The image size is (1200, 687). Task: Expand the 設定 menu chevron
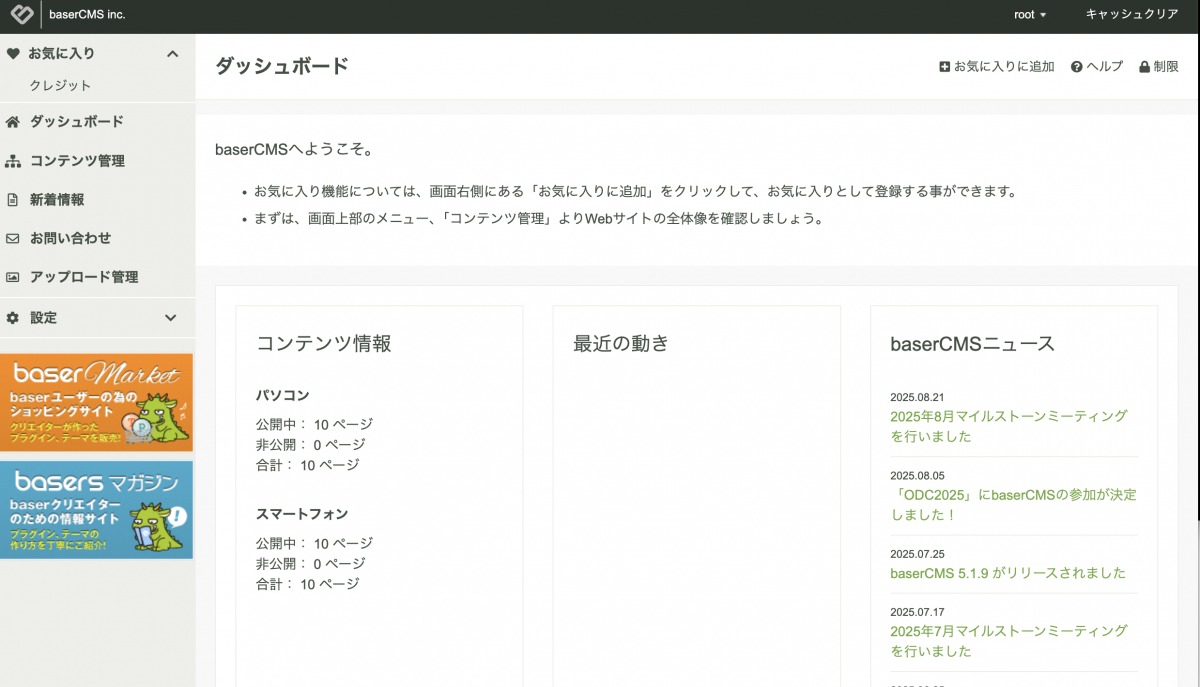(171, 318)
